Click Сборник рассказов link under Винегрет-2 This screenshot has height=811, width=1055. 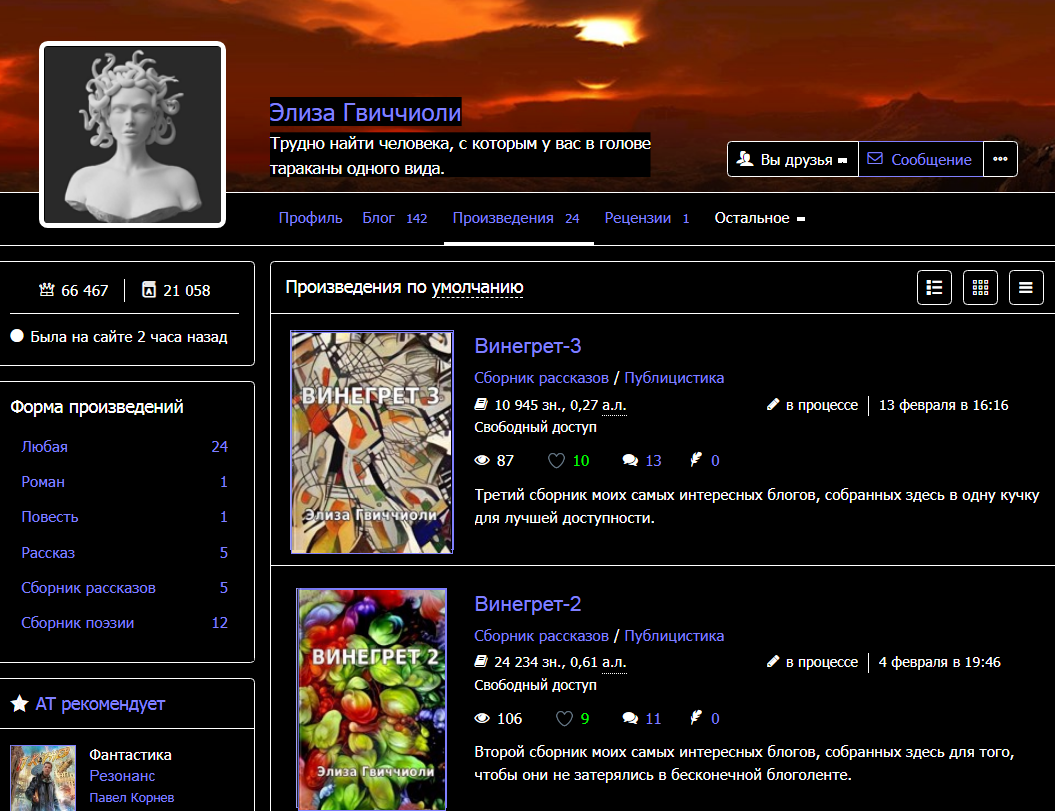(x=541, y=636)
